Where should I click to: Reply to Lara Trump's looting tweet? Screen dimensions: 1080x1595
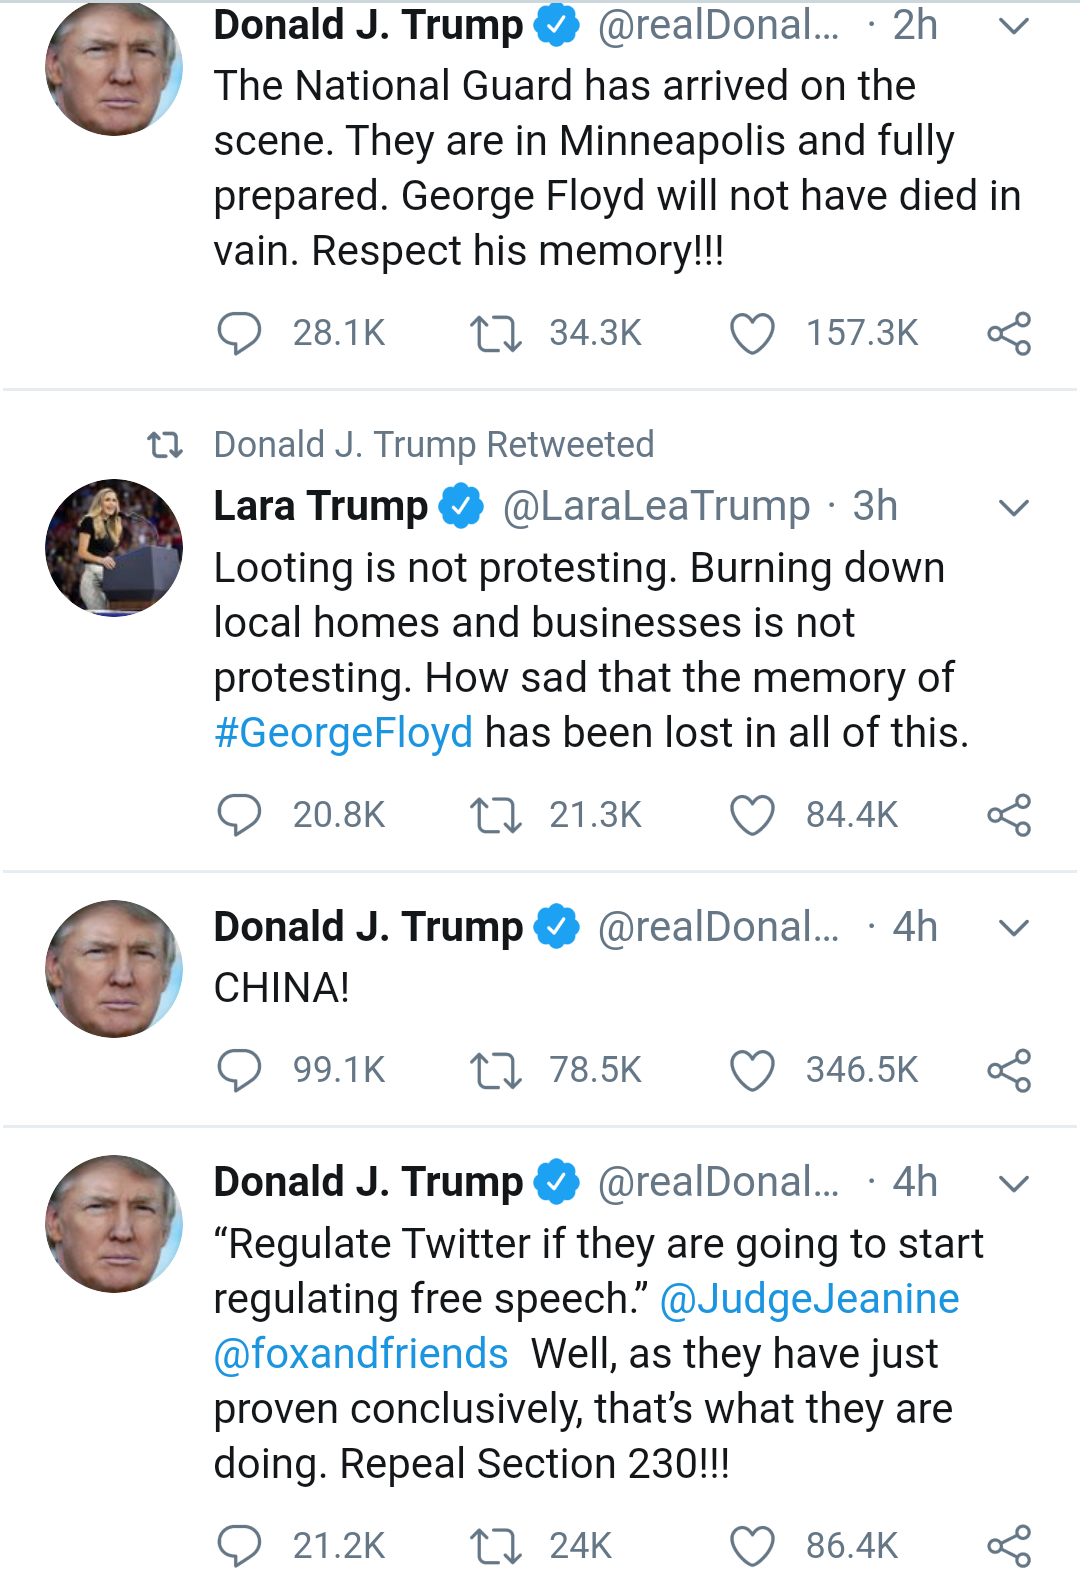(x=239, y=815)
